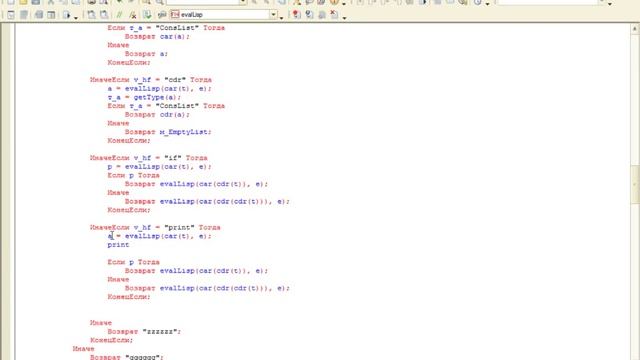Click the conditional breakpoint icon beside red dot
The width and height of the screenshot is (640, 360).
(x=309, y=15)
